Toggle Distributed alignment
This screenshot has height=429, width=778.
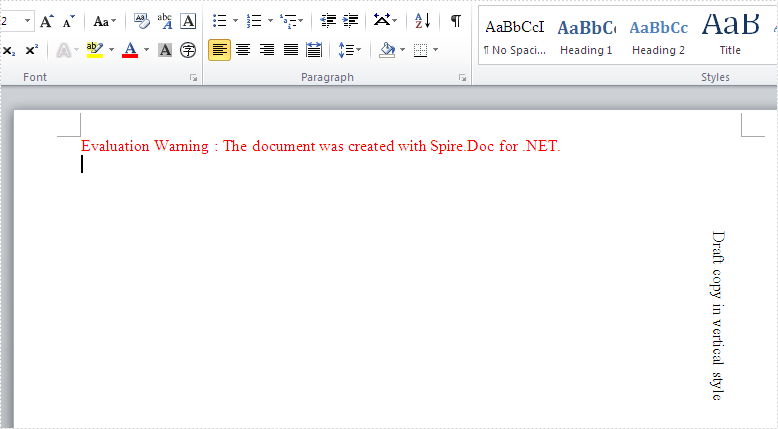[314, 50]
